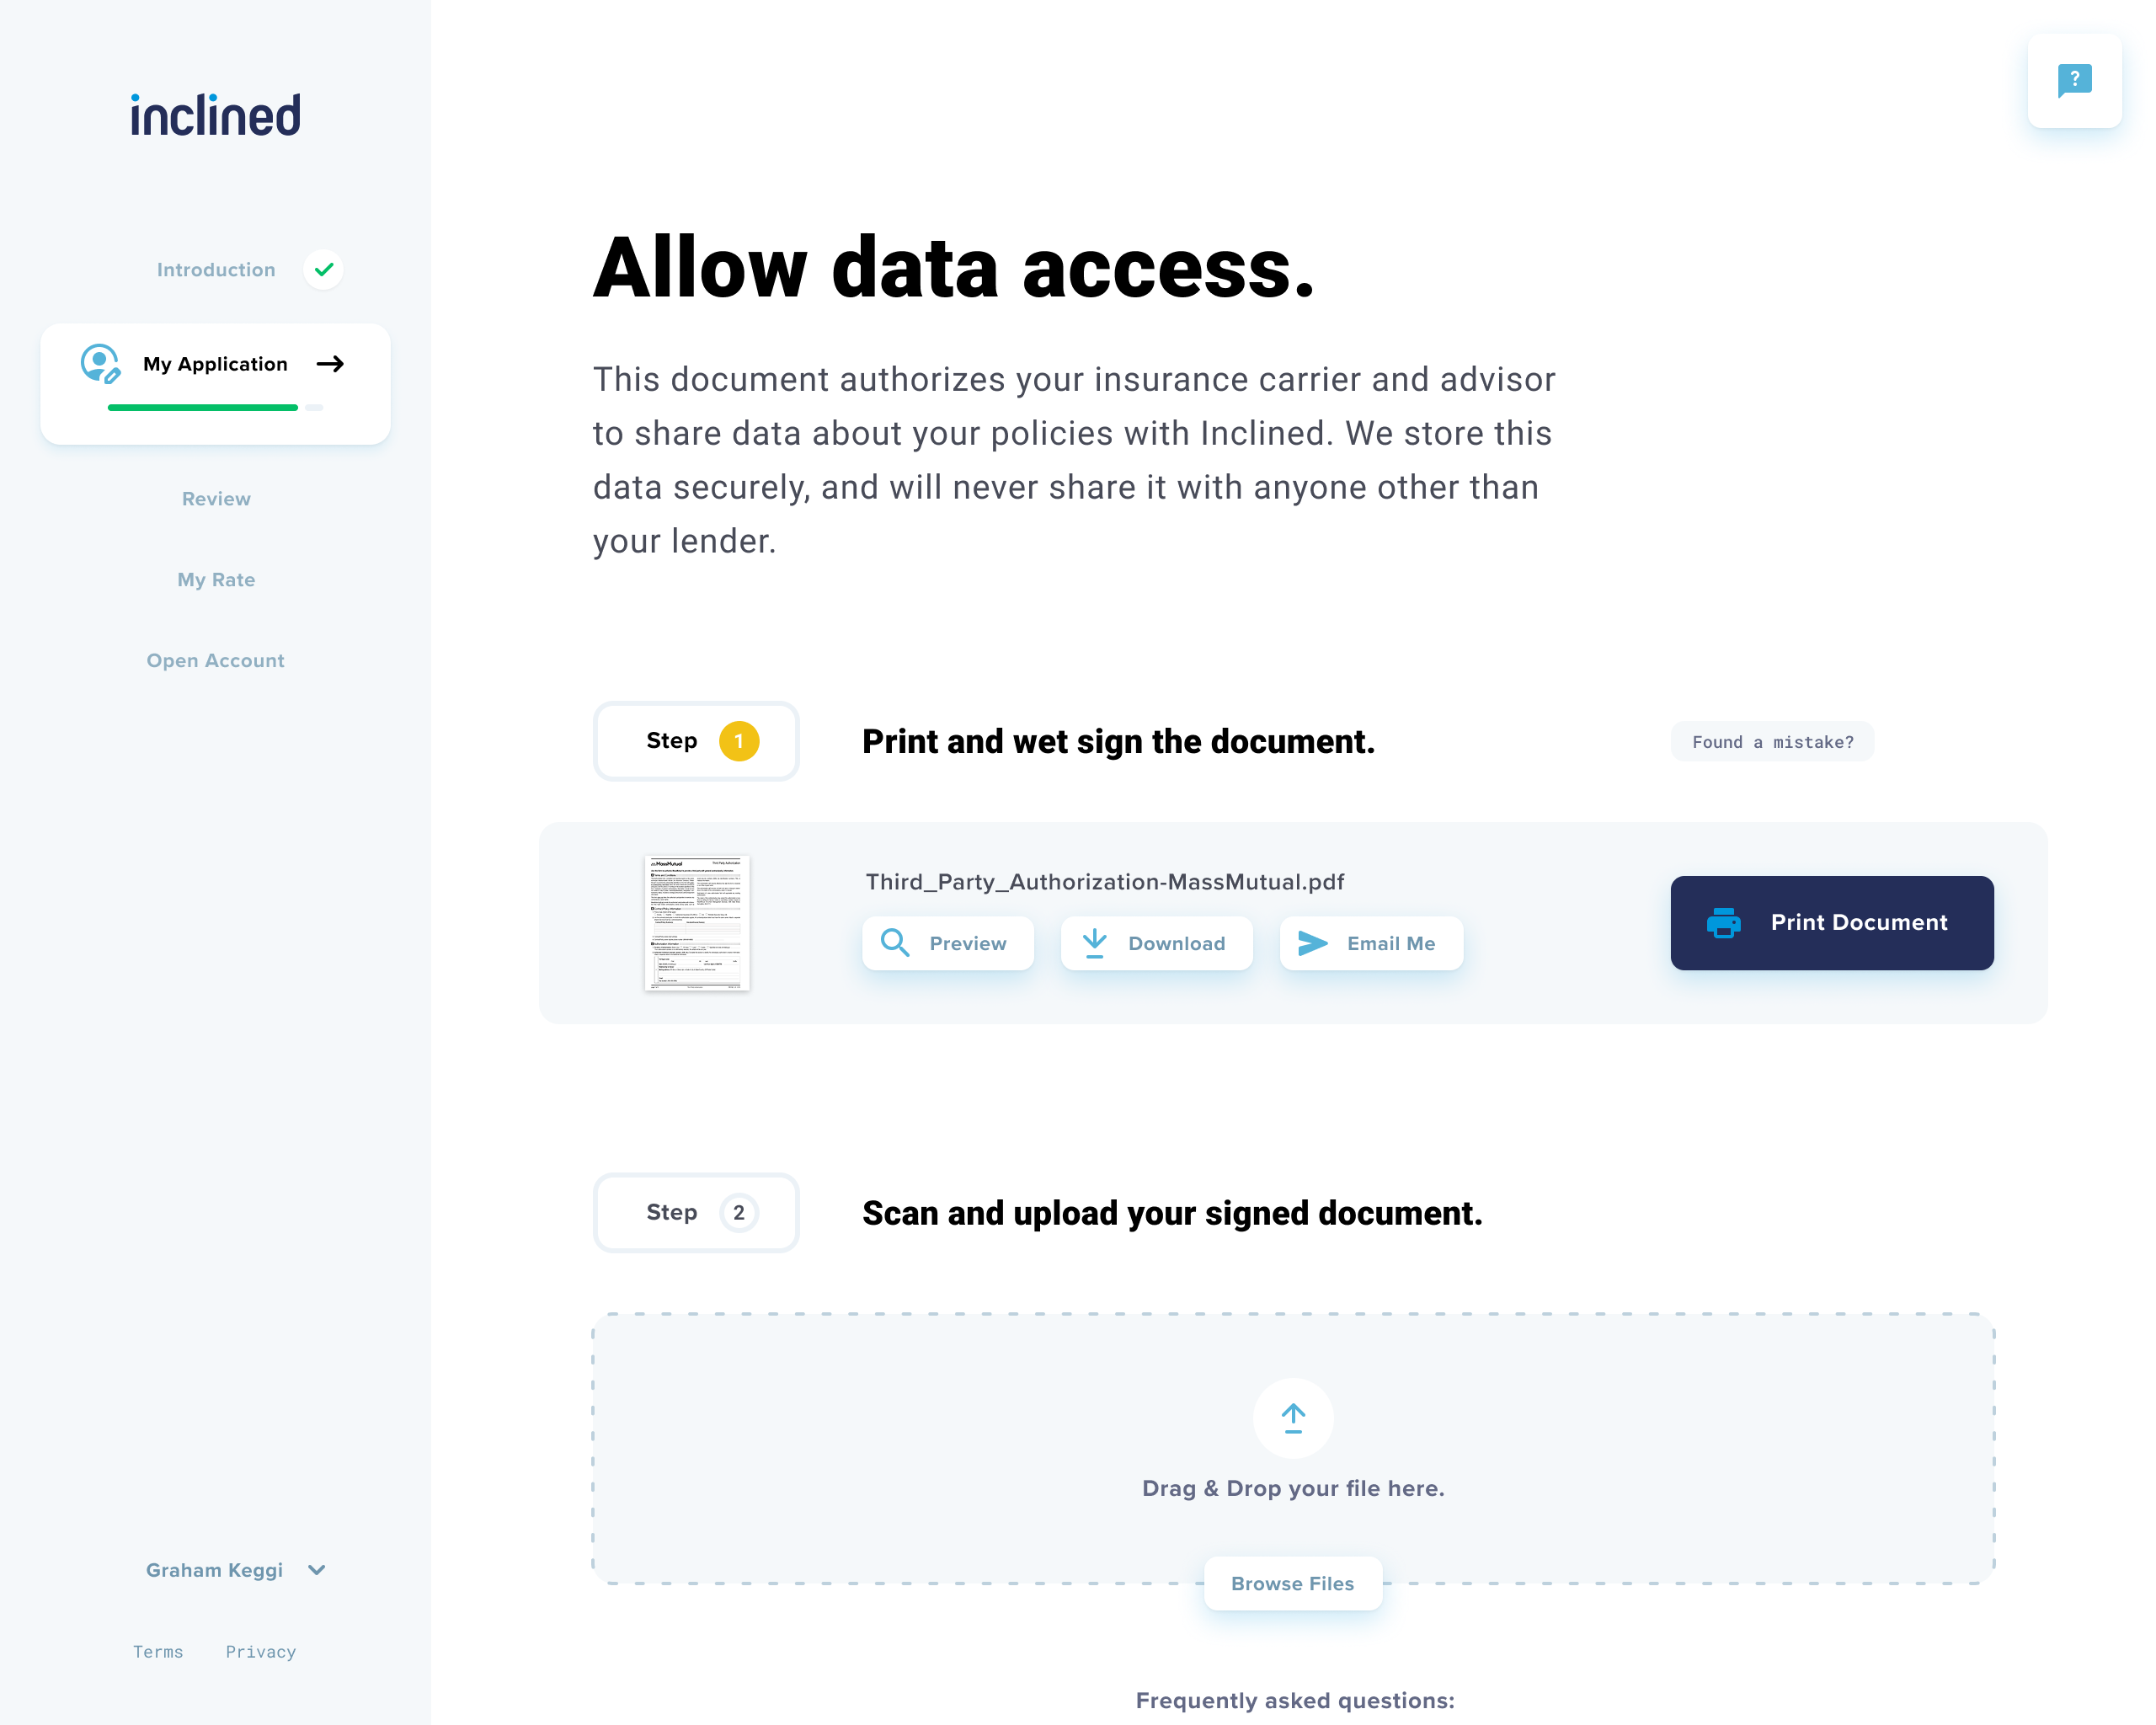Click the Download arrow icon
Screen dimensions: 2156x1725
click(1095, 943)
